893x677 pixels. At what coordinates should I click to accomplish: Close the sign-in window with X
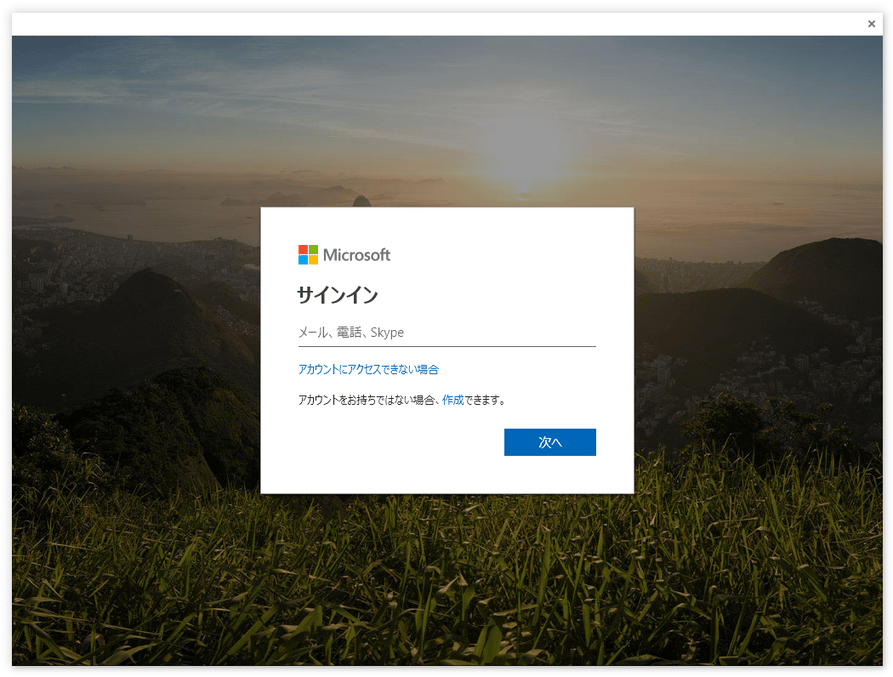(x=871, y=24)
